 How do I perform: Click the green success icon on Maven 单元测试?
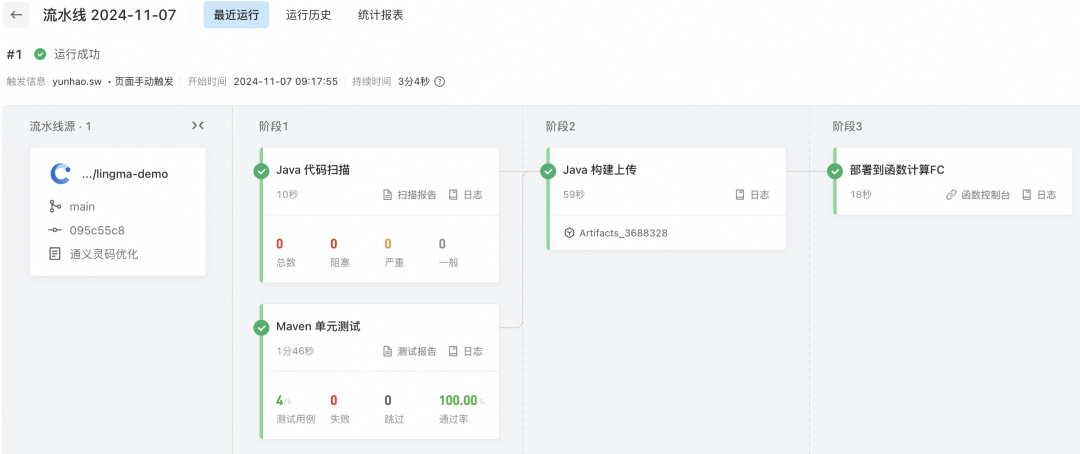click(x=261, y=327)
